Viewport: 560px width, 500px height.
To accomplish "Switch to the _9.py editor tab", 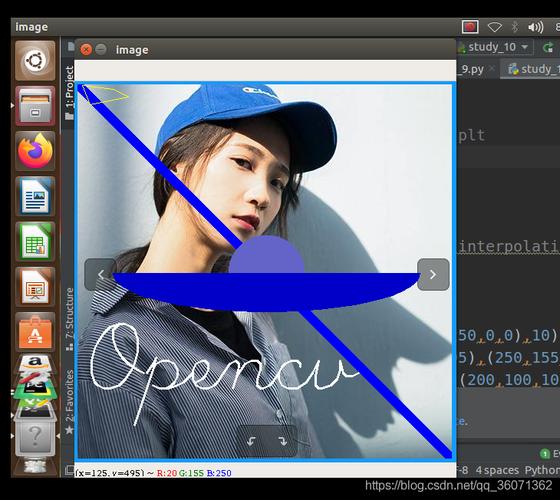I will [x=476, y=69].
